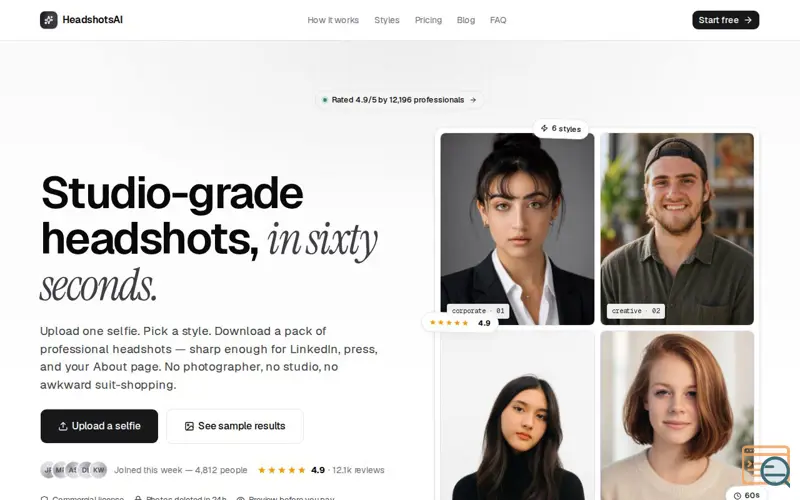The width and height of the screenshot is (800, 500).
Task: Click the Upload a selfie button
Action: 99,426
